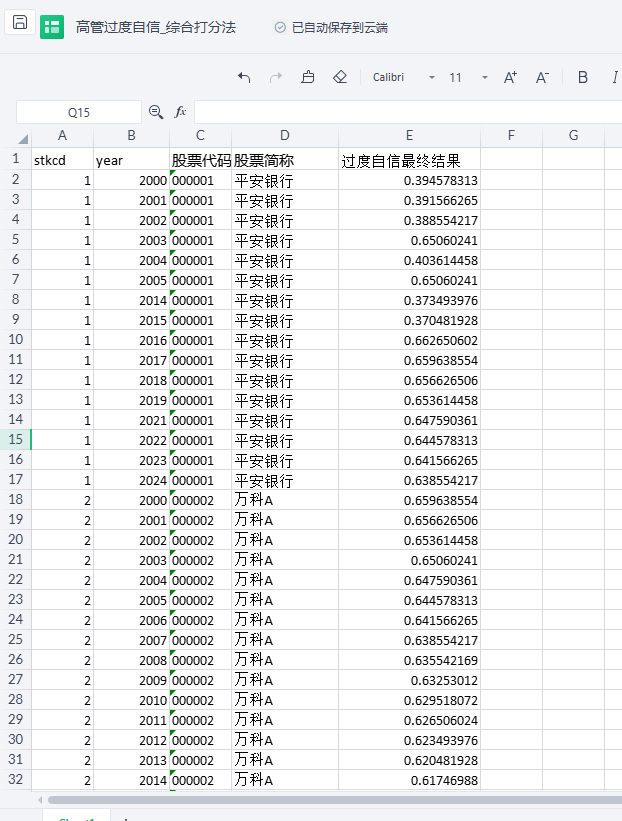Select column B header
Image resolution: width=622 pixels, height=821 pixels.
[x=131, y=136]
